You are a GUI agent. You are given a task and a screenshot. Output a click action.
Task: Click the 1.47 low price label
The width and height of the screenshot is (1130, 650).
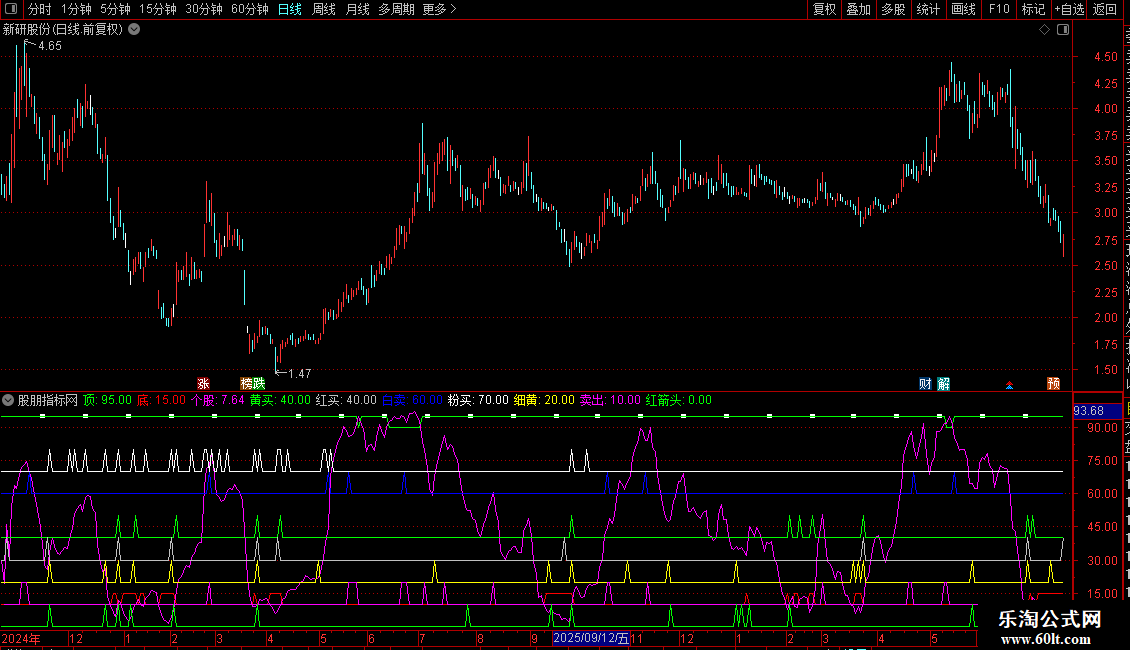(x=299, y=374)
